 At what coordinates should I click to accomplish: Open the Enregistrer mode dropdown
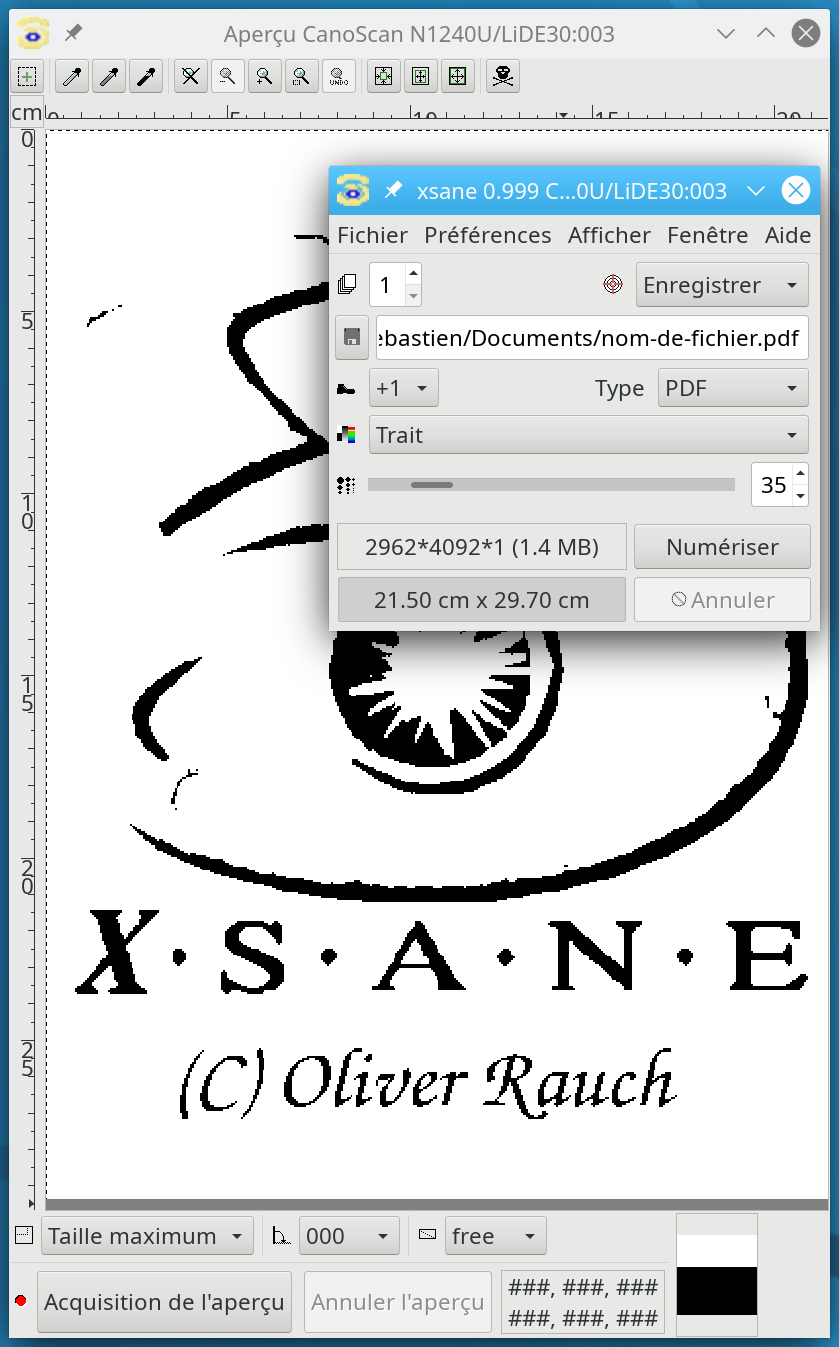coord(722,285)
